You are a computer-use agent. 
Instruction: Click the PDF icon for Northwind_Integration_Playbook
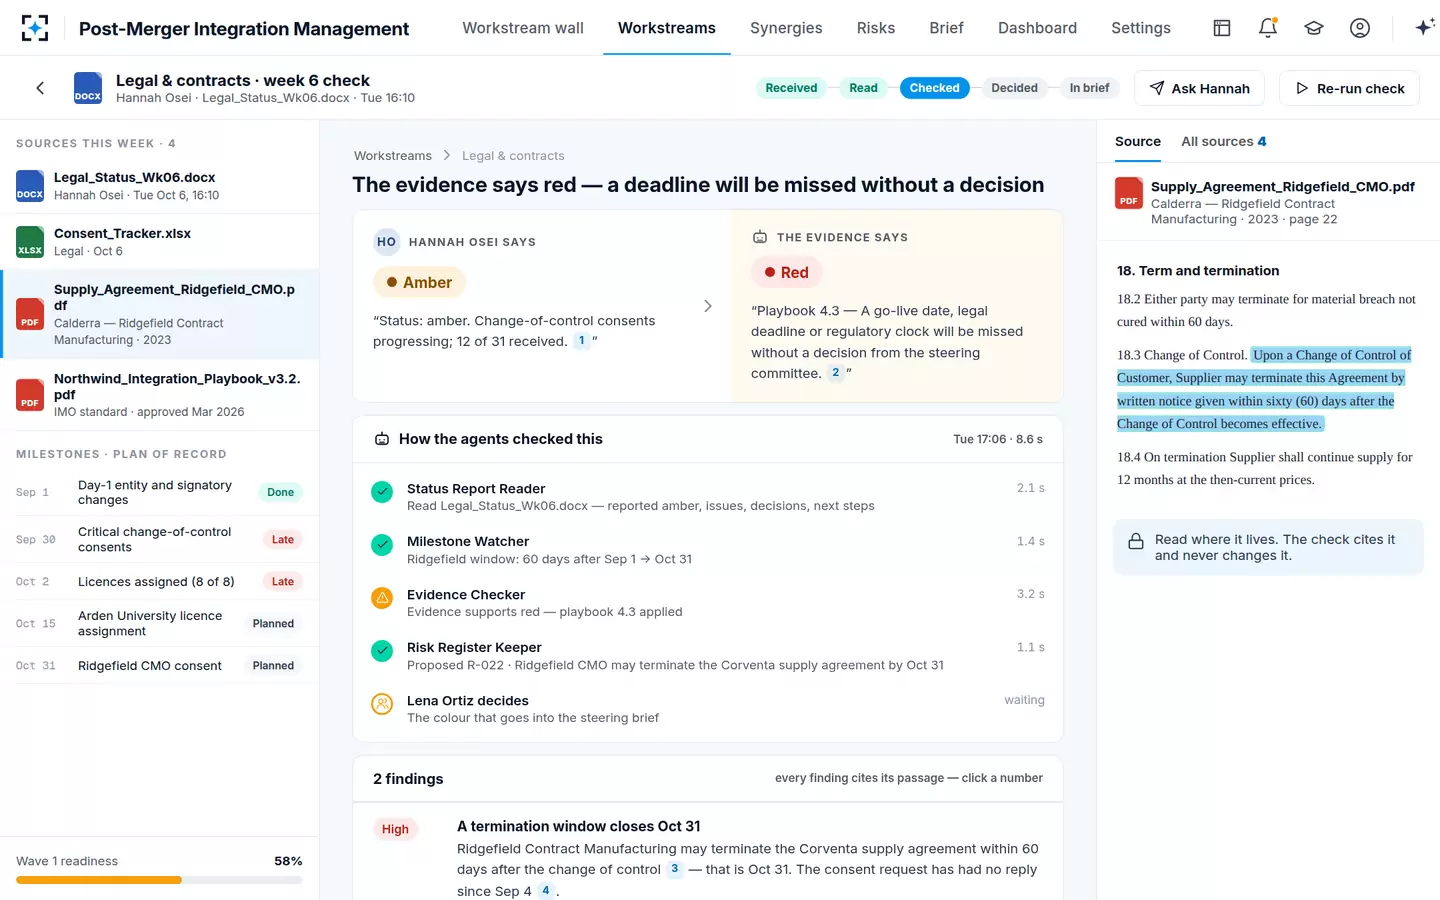click(x=30, y=395)
